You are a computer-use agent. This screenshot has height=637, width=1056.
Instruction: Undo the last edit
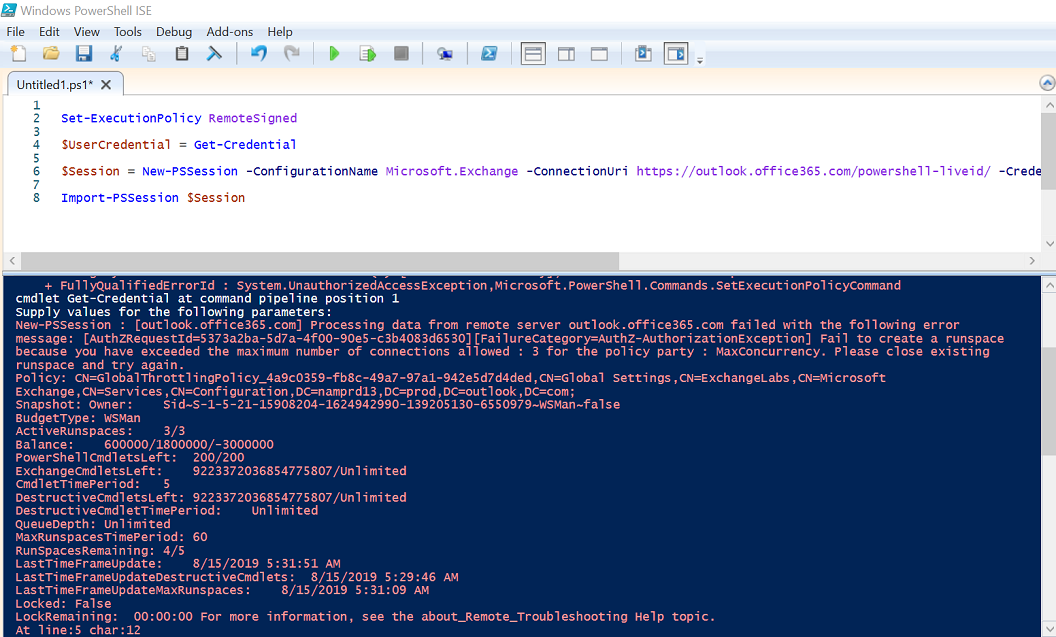(258, 53)
